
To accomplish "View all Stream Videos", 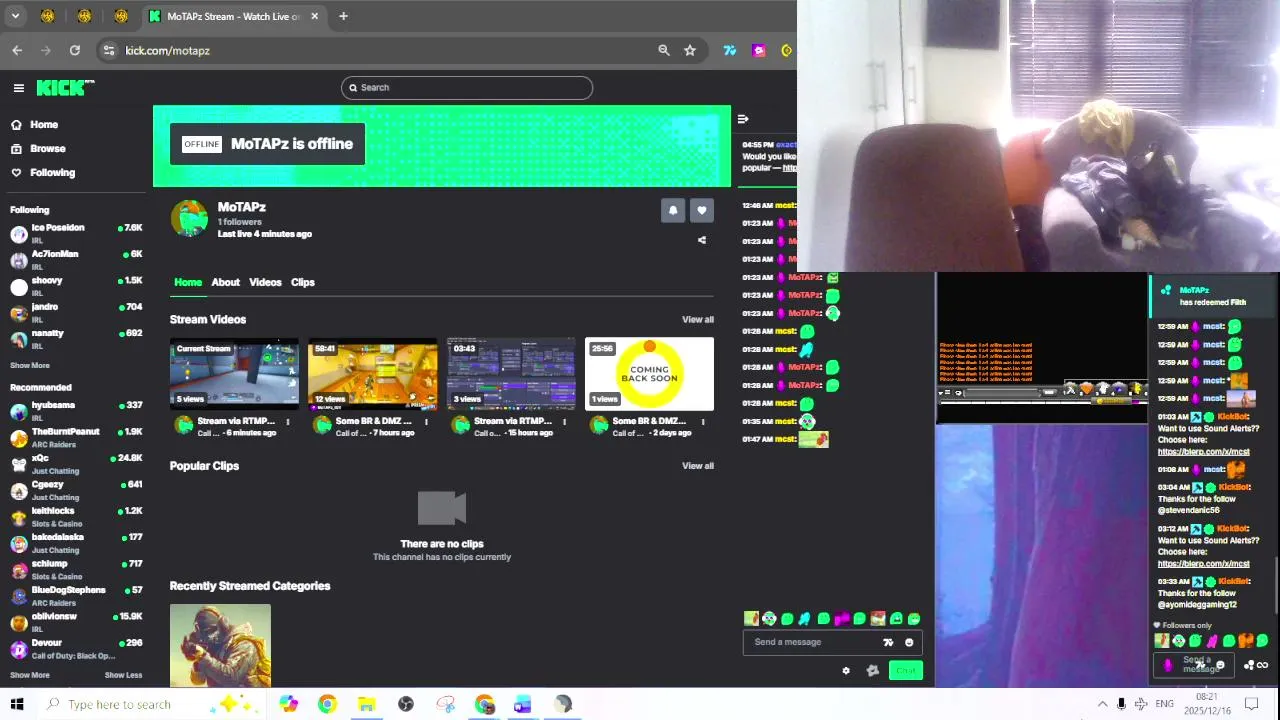I will pos(697,320).
